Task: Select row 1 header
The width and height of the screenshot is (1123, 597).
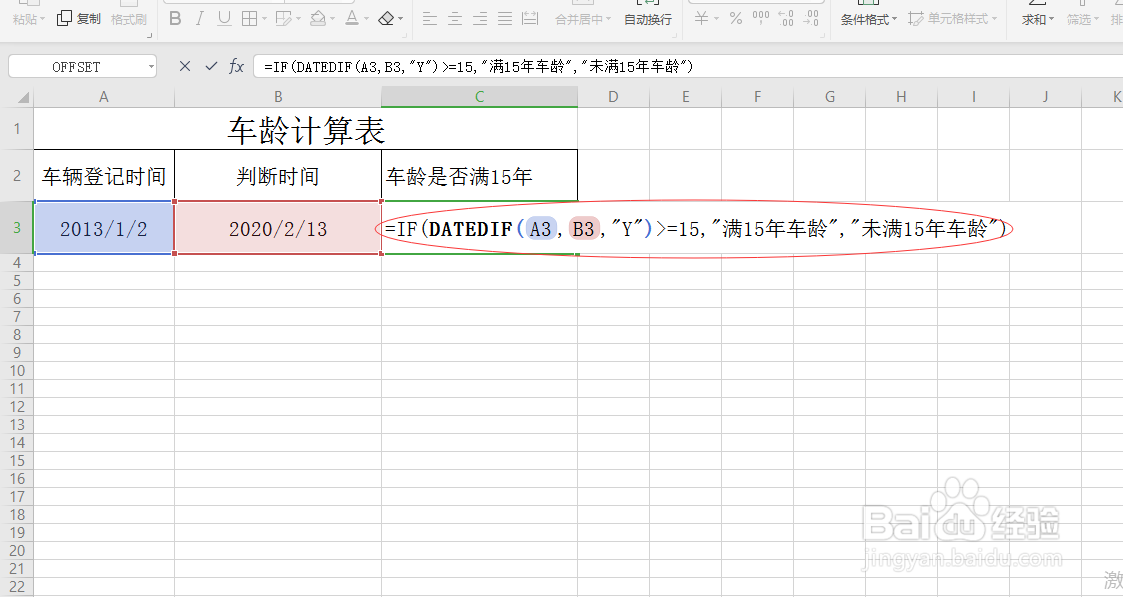Action: (x=16, y=129)
